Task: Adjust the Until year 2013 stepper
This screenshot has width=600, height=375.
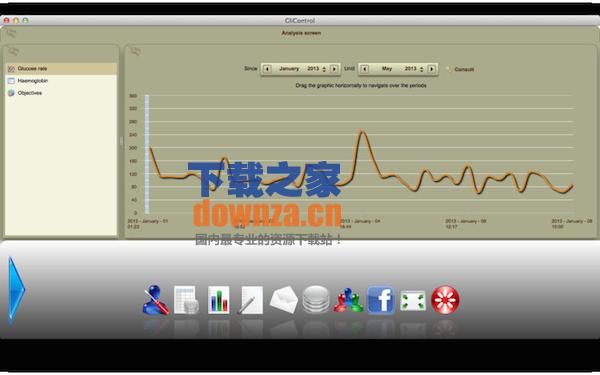Action: point(422,69)
